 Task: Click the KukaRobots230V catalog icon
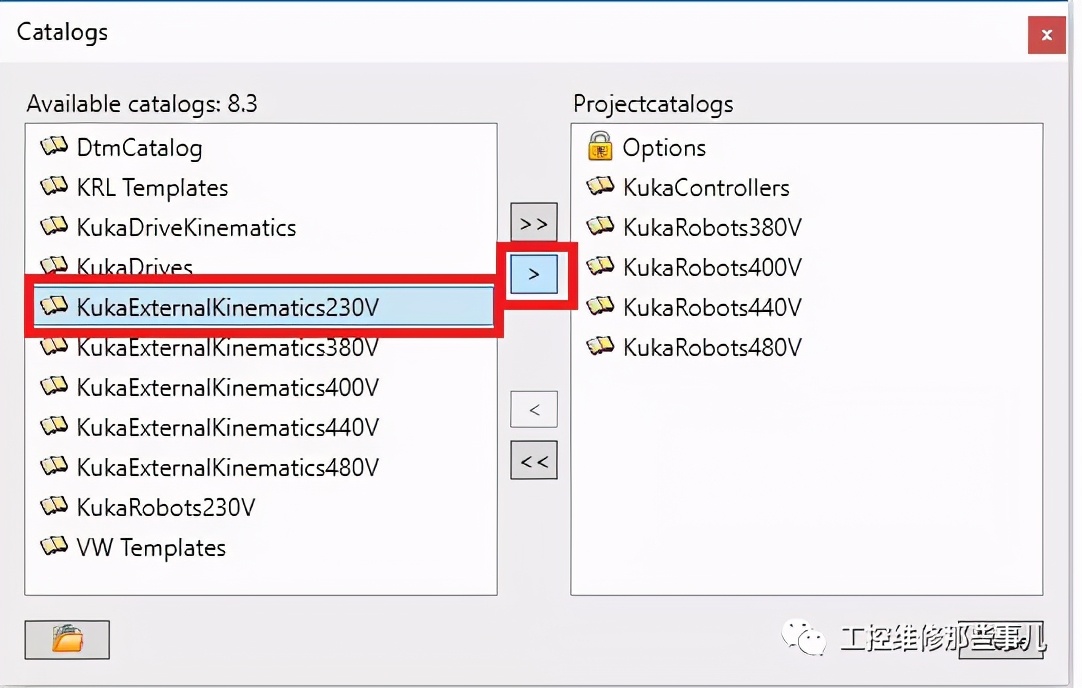click(54, 507)
